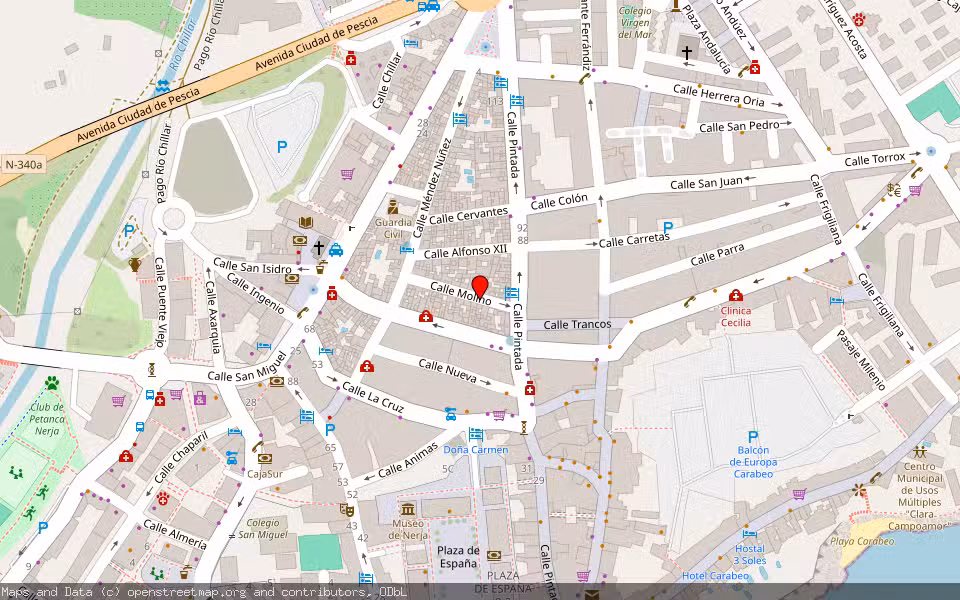
Task: Click the CajaSur bank icon
Action: click(x=264, y=458)
